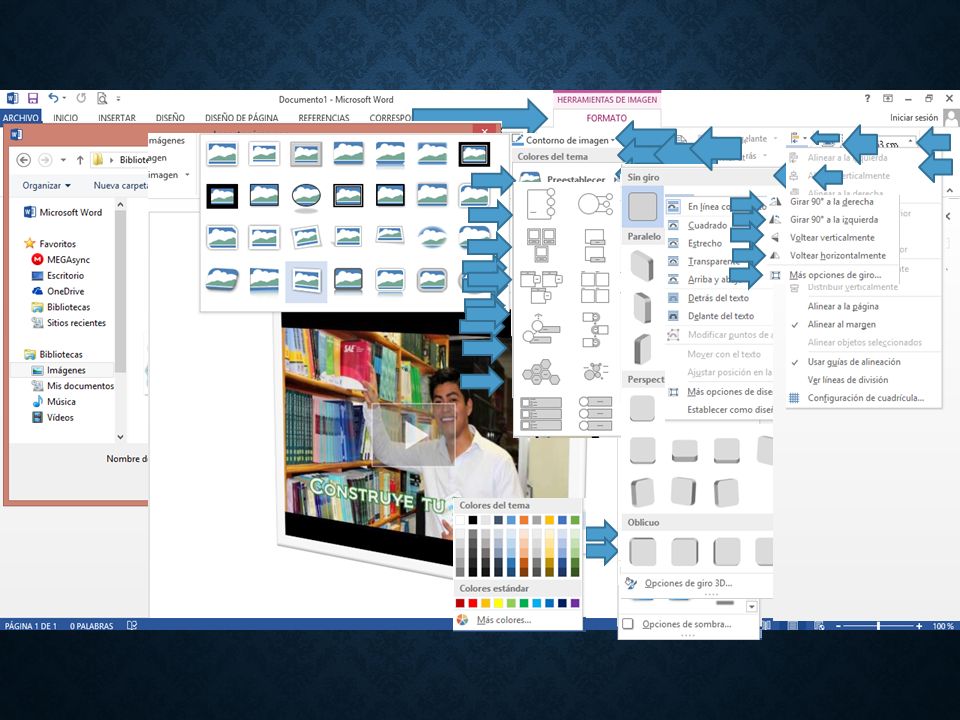This screenshot has height=720, width=960.
Task: Choose the soft-edge oval picture style
Action: [x=433, y=236]
